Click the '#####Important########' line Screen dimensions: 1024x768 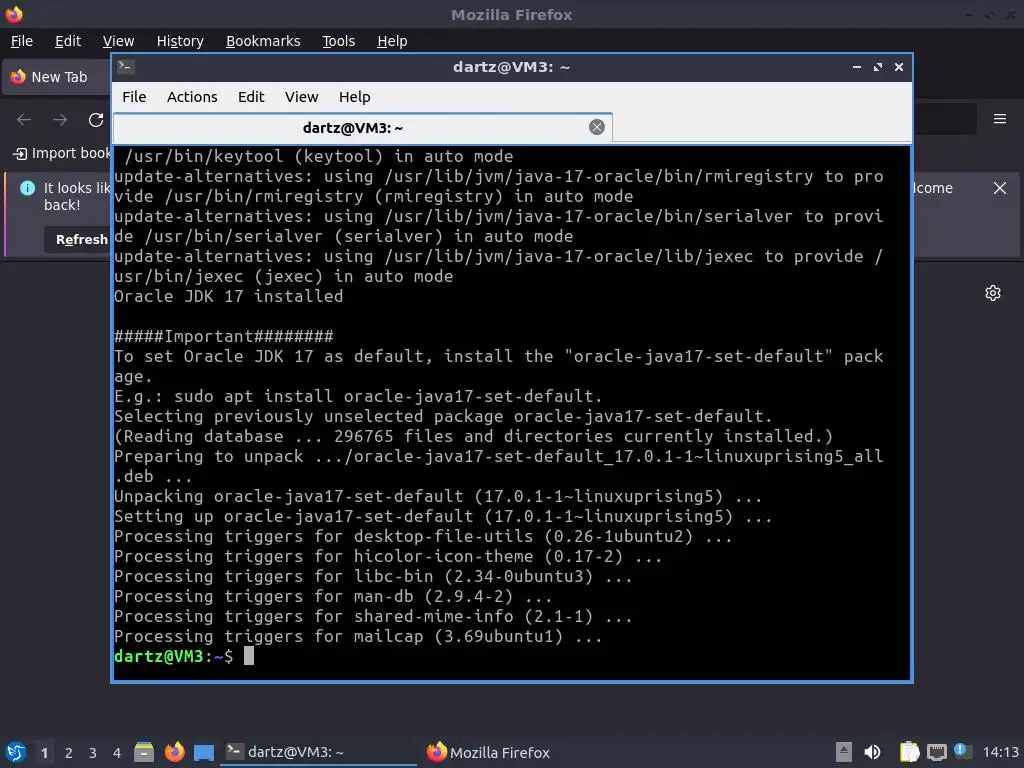223,336
